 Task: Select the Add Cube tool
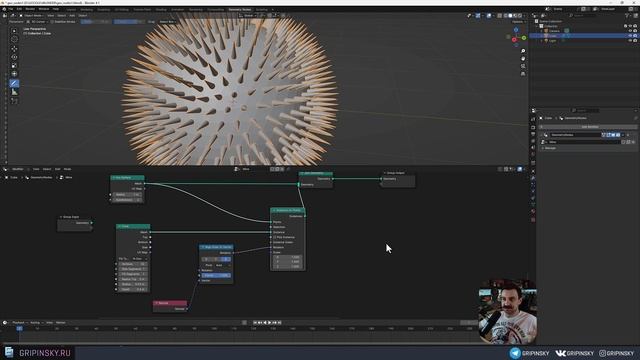[x=14, y=101]
